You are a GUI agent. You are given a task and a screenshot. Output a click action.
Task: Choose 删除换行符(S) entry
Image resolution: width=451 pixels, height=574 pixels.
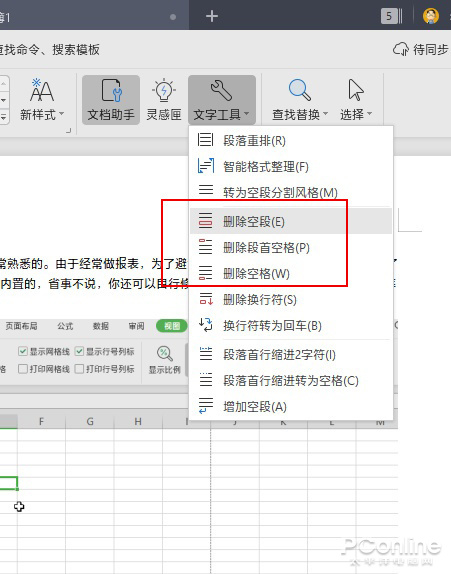pos(291,299)
